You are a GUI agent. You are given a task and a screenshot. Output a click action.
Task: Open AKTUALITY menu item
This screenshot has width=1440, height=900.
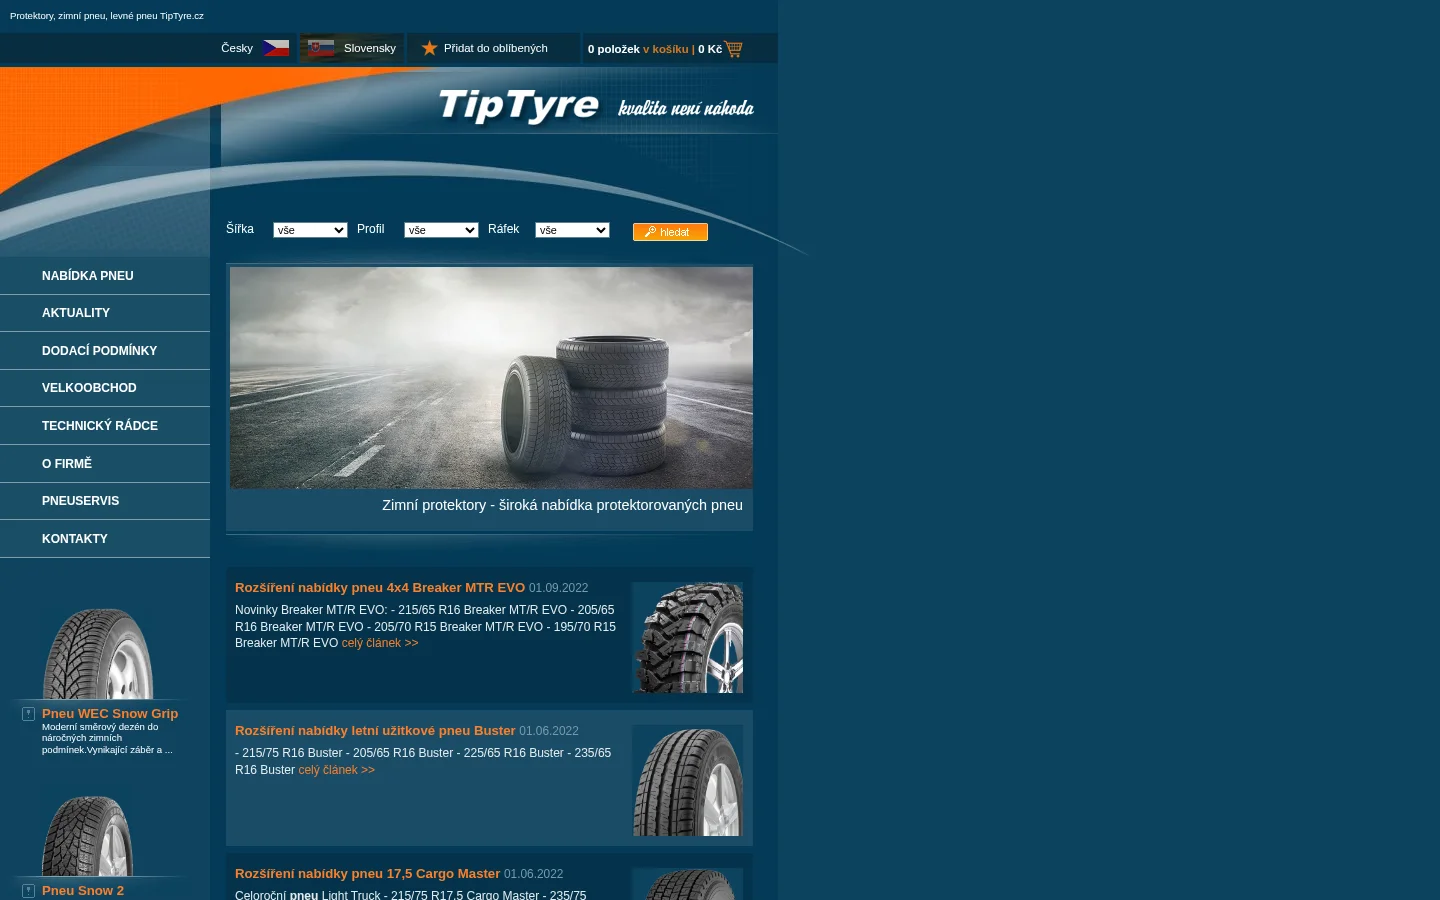point(105,313)
